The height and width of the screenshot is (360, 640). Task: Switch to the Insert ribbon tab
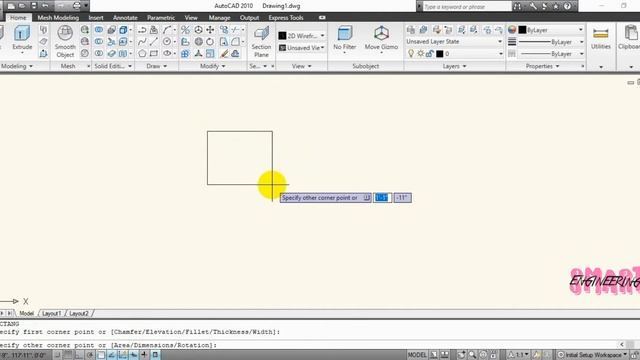tap(96, 18)
